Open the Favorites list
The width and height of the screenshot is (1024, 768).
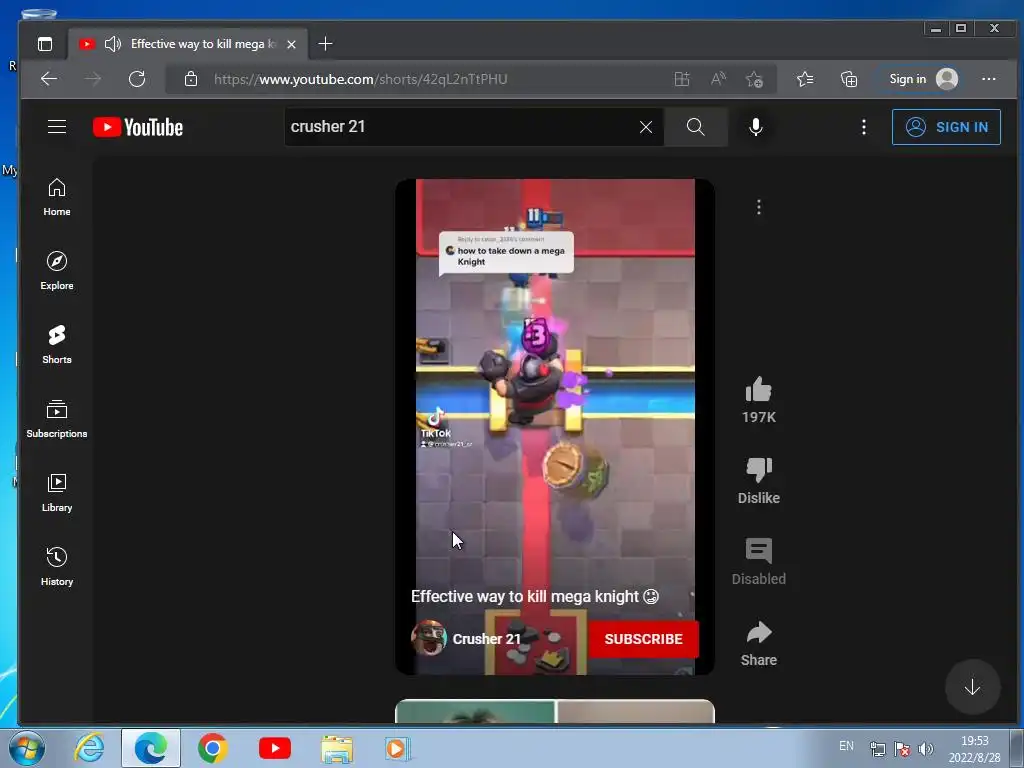click(805, 79)
